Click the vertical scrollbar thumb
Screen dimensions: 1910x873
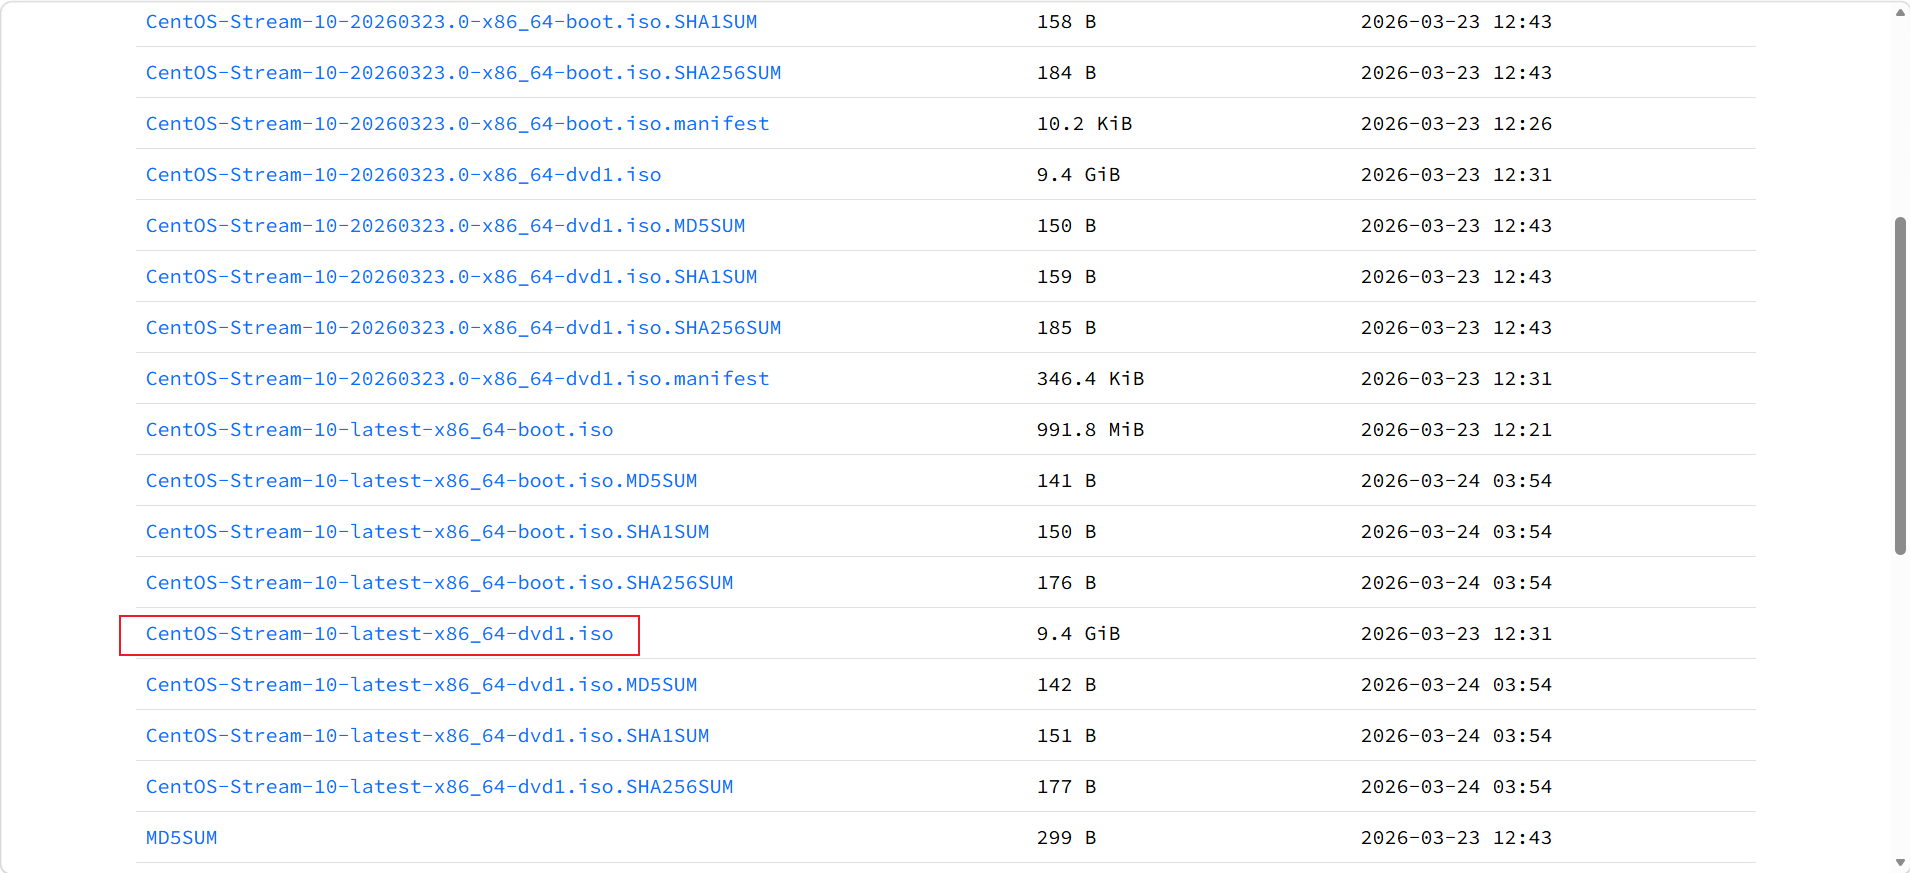click(1900, 385)
